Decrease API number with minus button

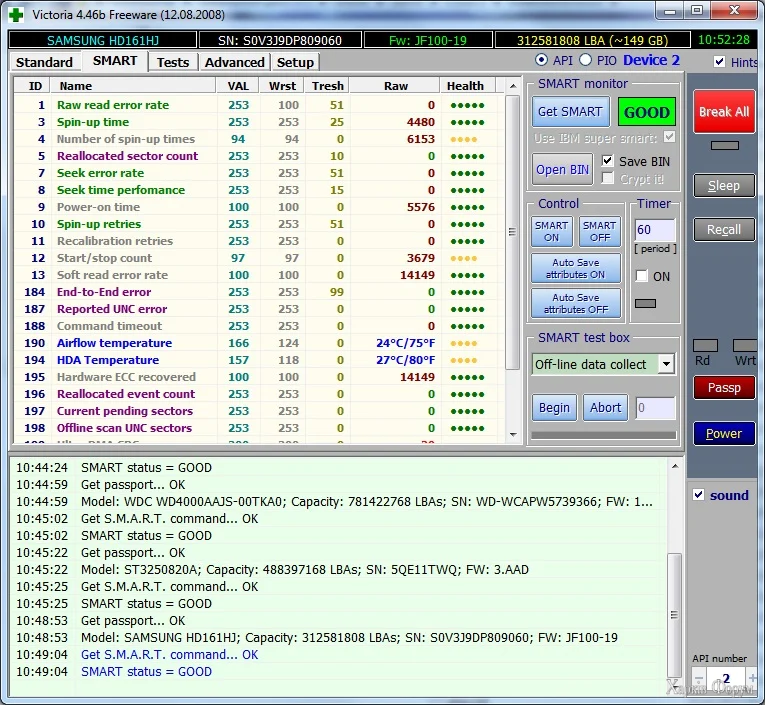(697, 680)
